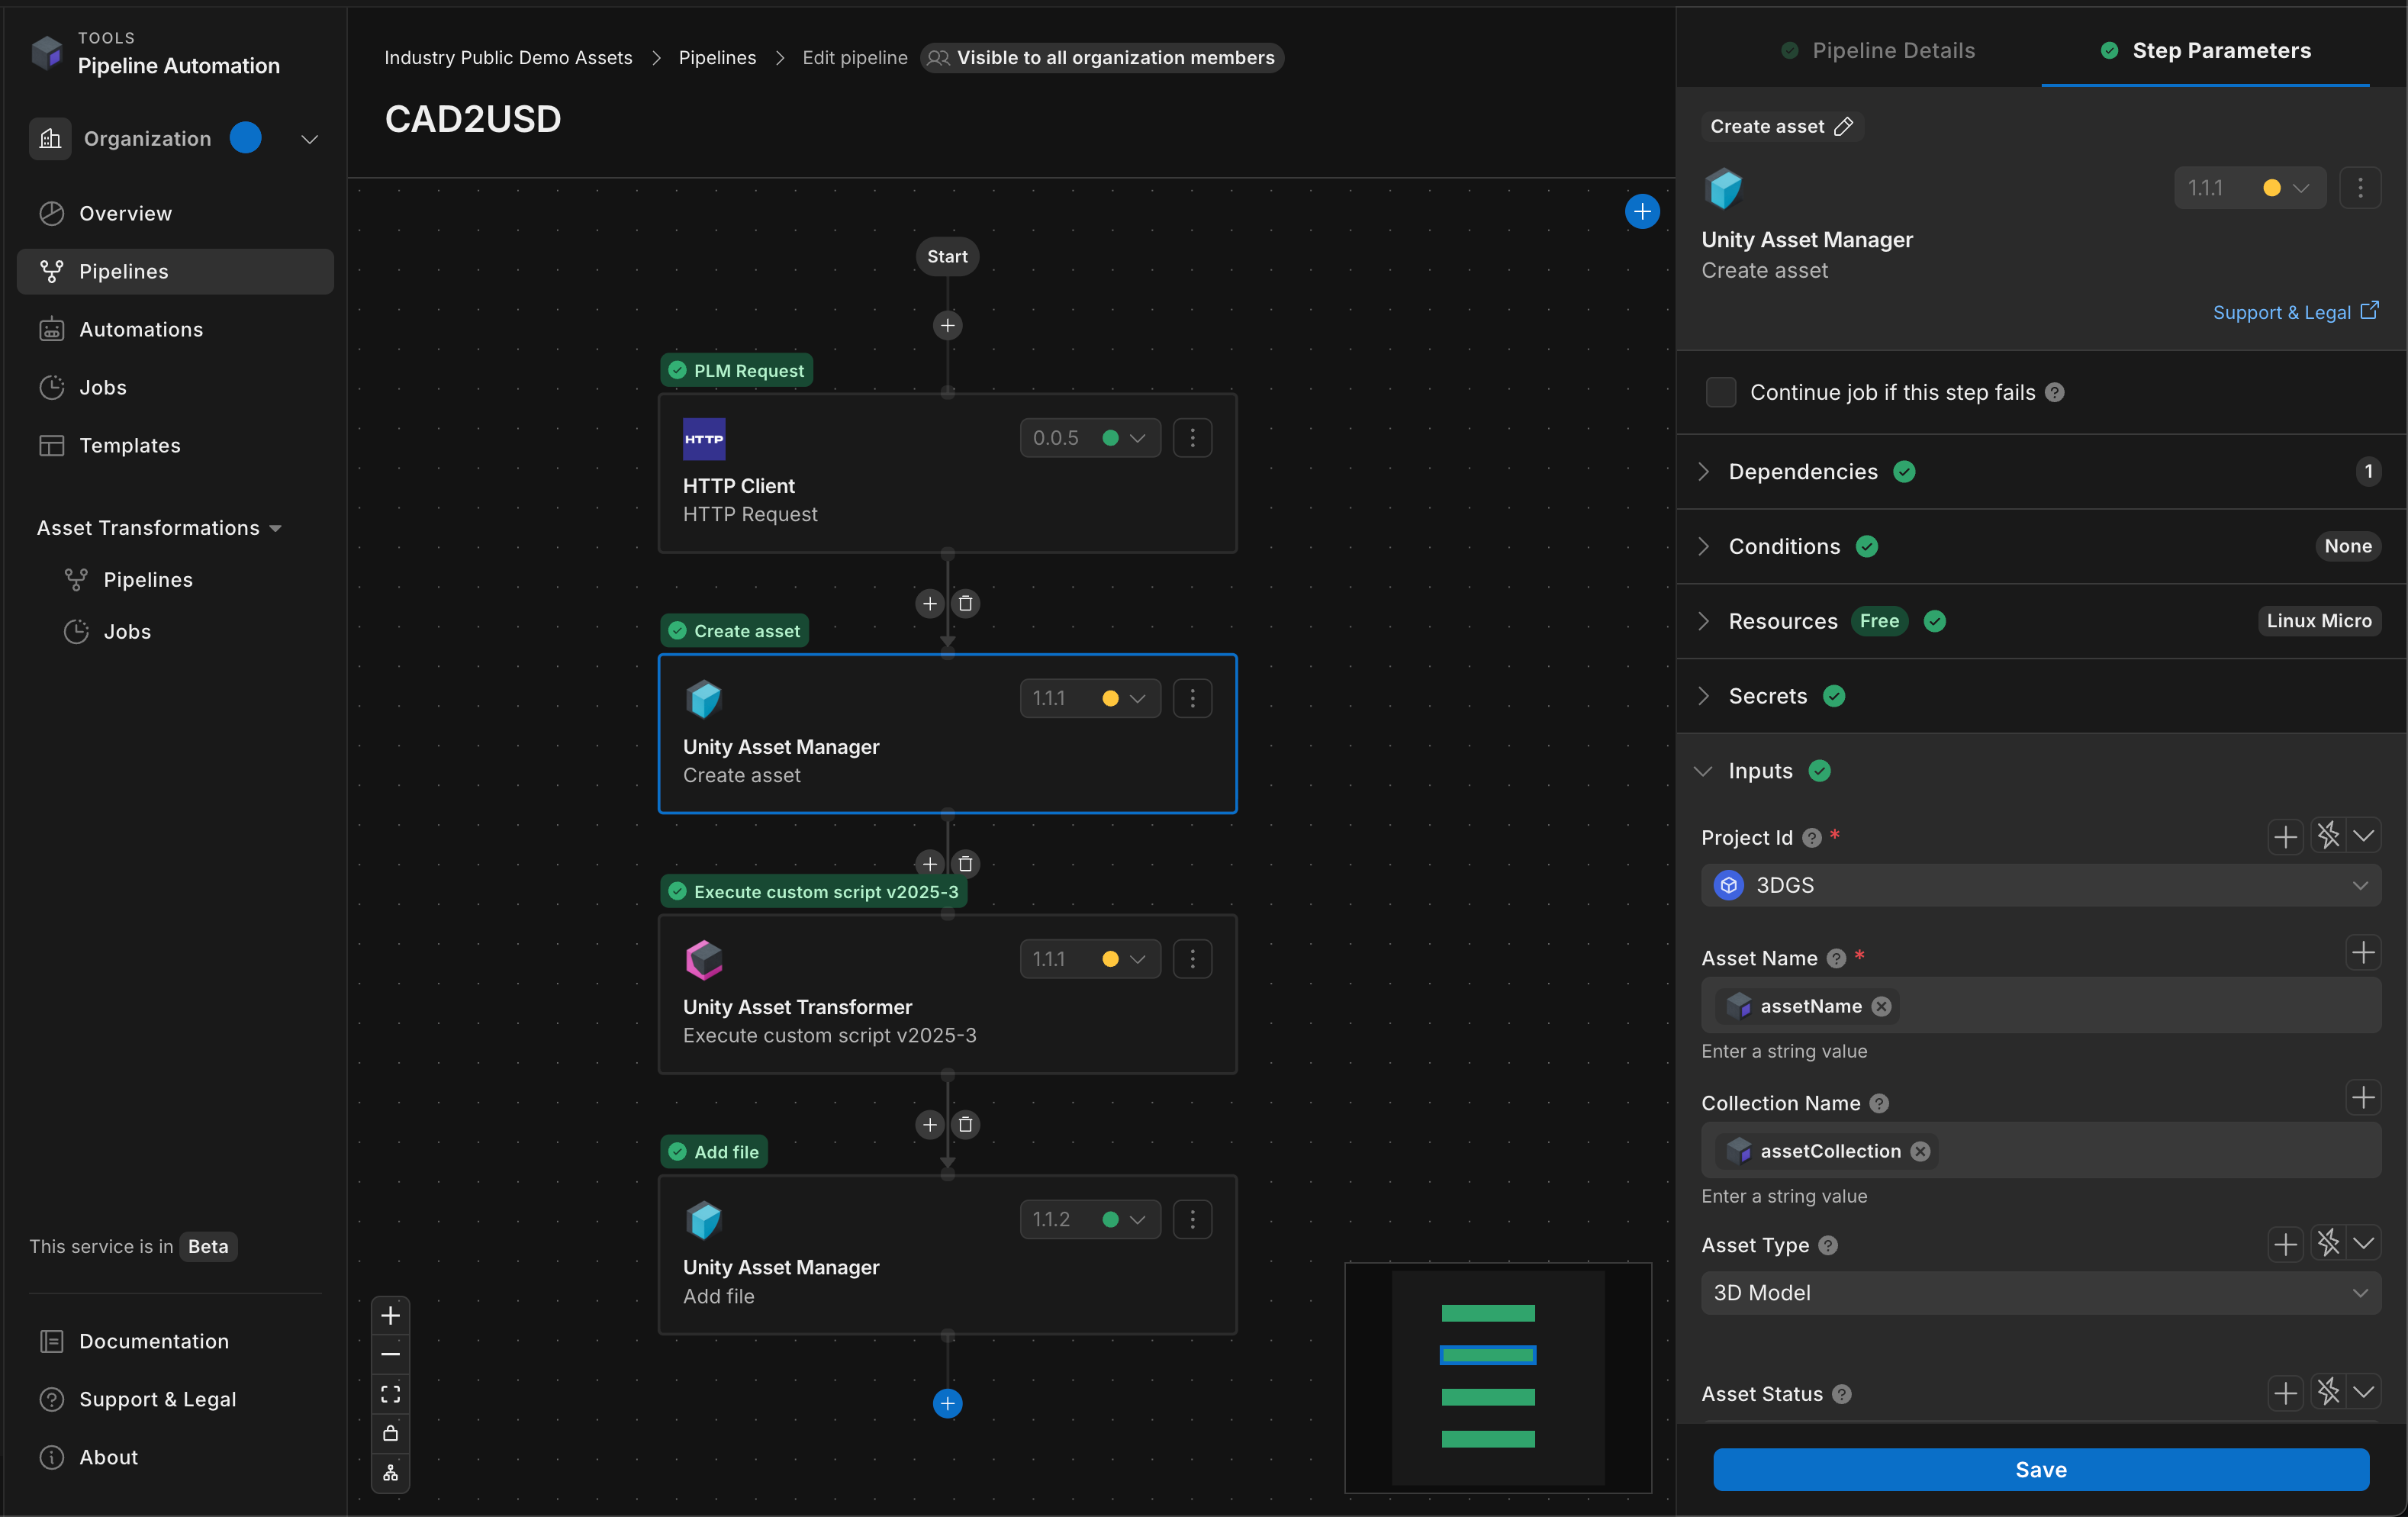Save the step parameters
2408x1517 pixels.
coord(2040,1470)
